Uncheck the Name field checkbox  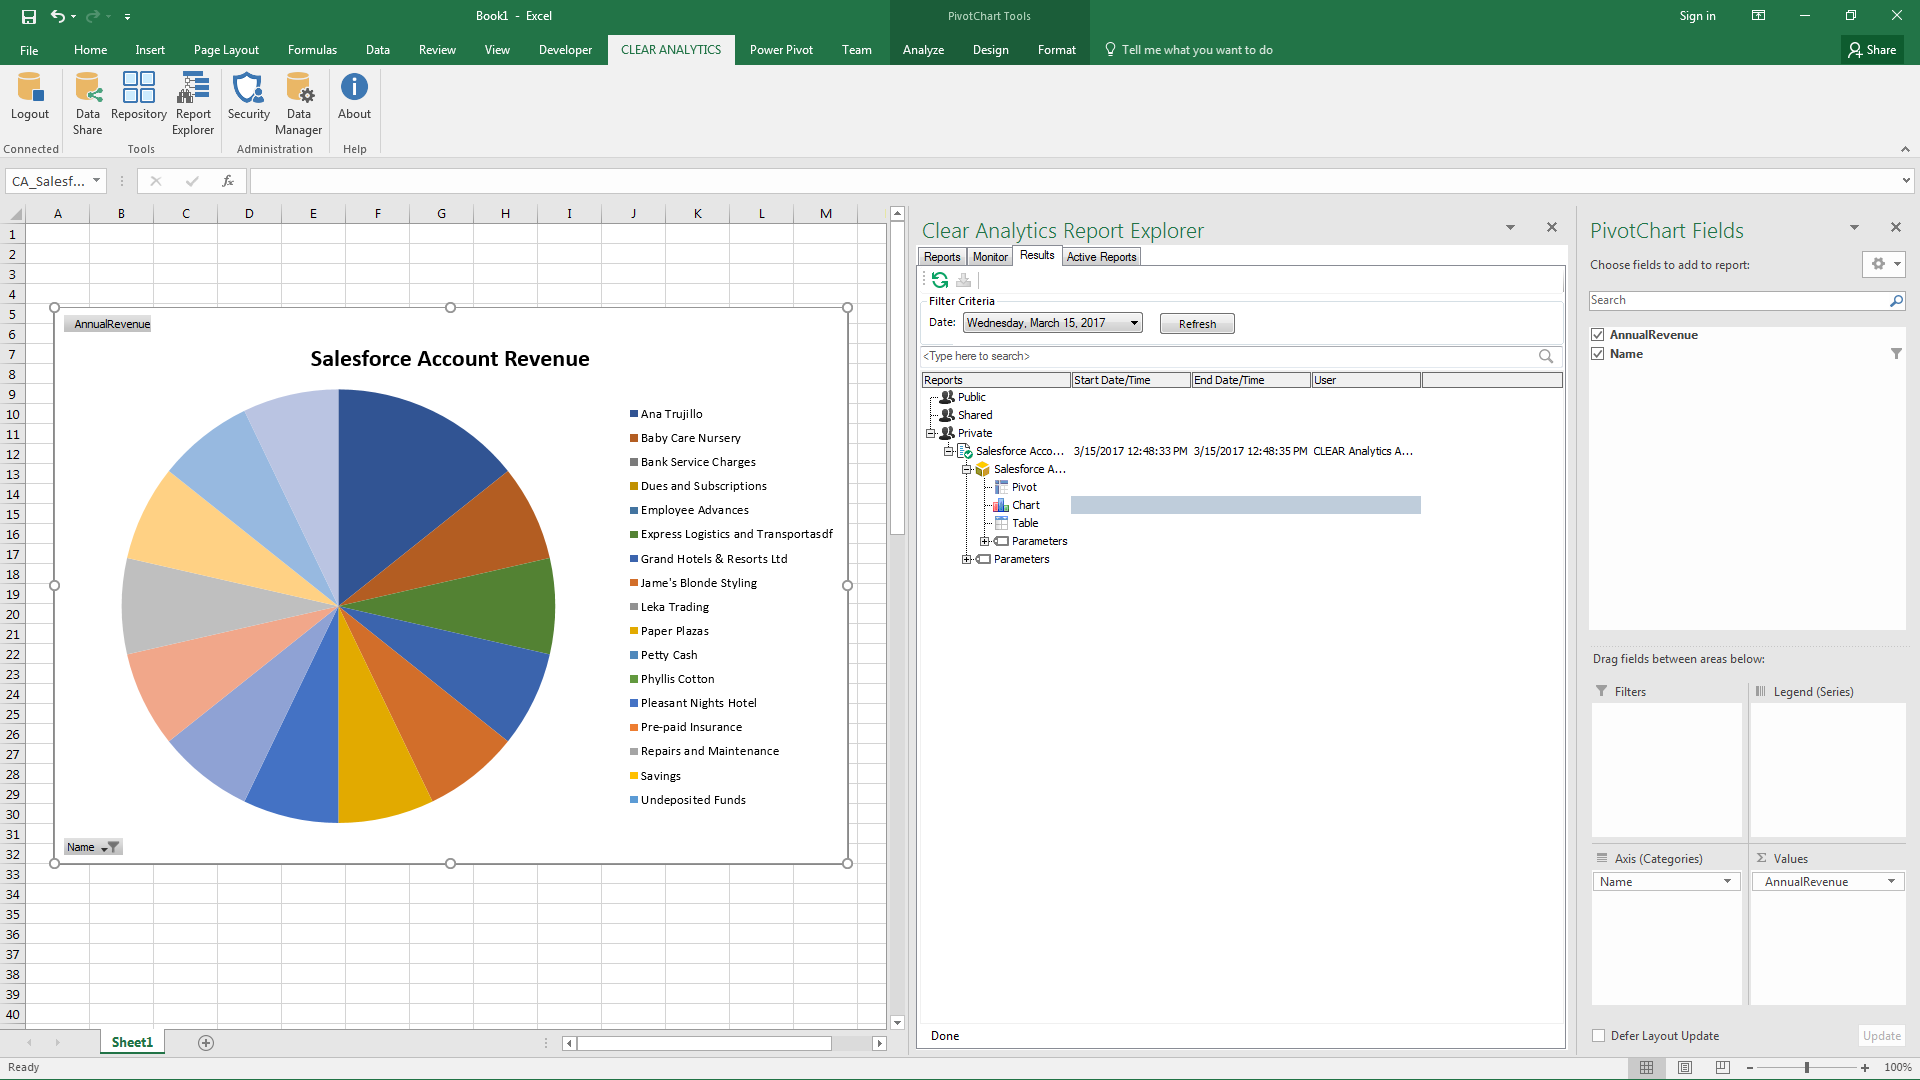1598,354
